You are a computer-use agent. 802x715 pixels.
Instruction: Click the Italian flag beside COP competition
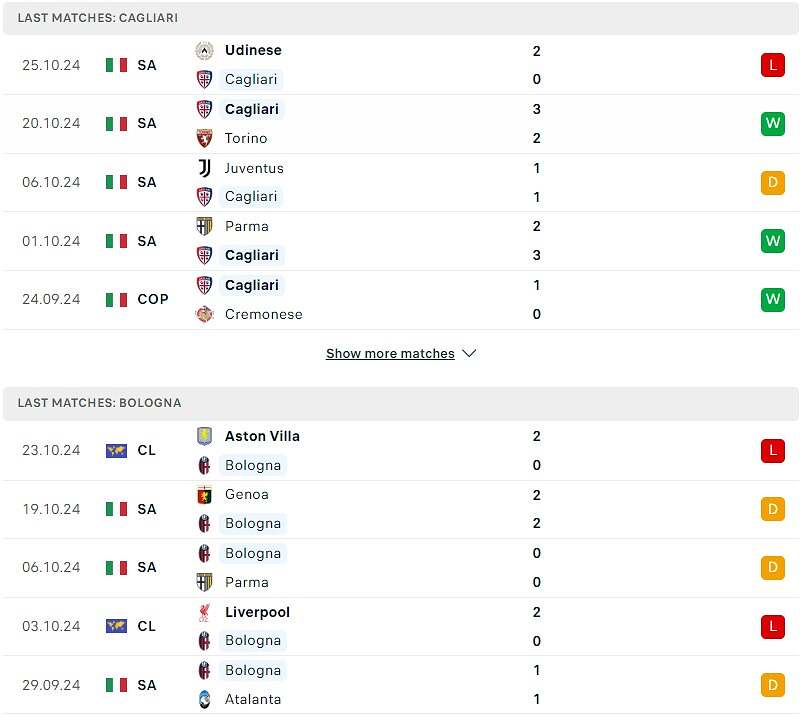point(116,299)
